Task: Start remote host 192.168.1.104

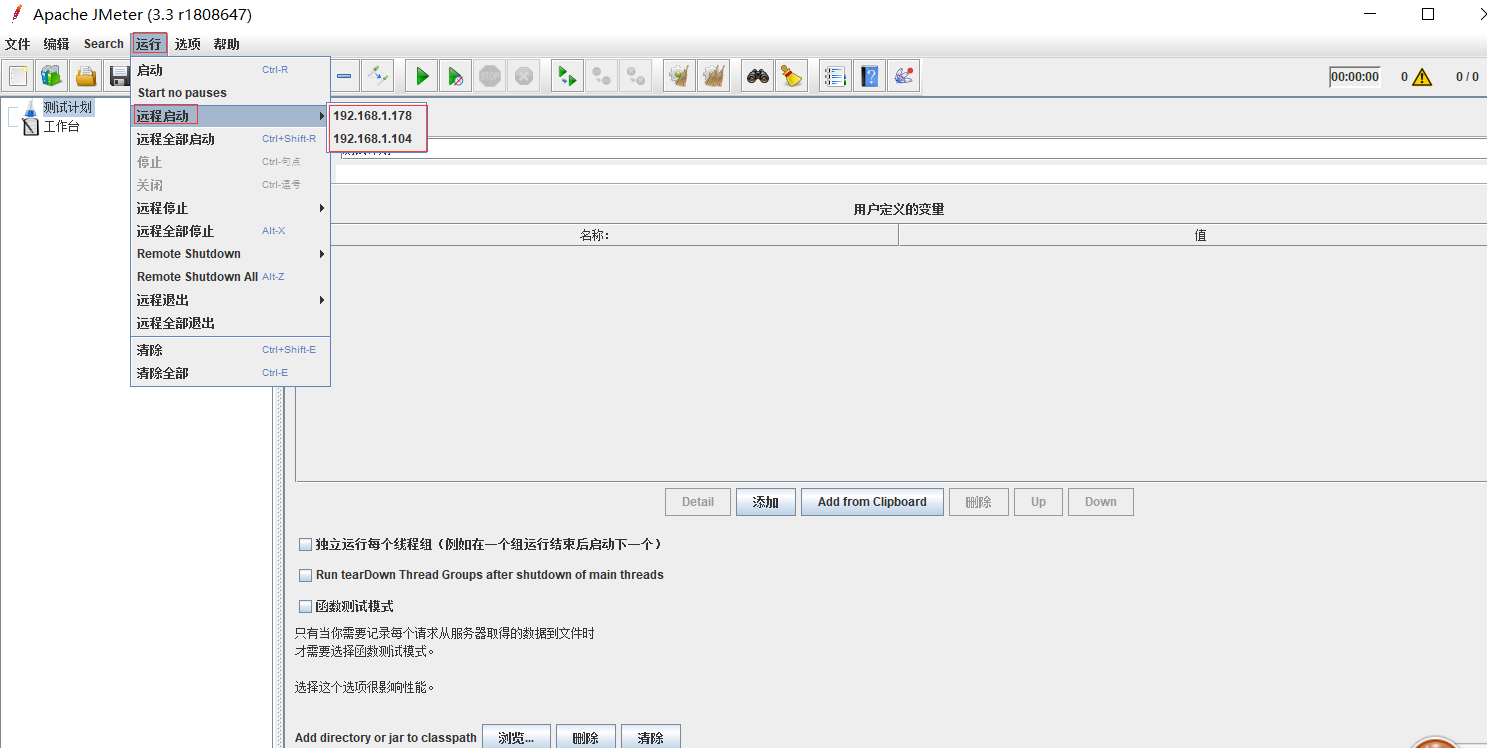Action: pos(377,139)
